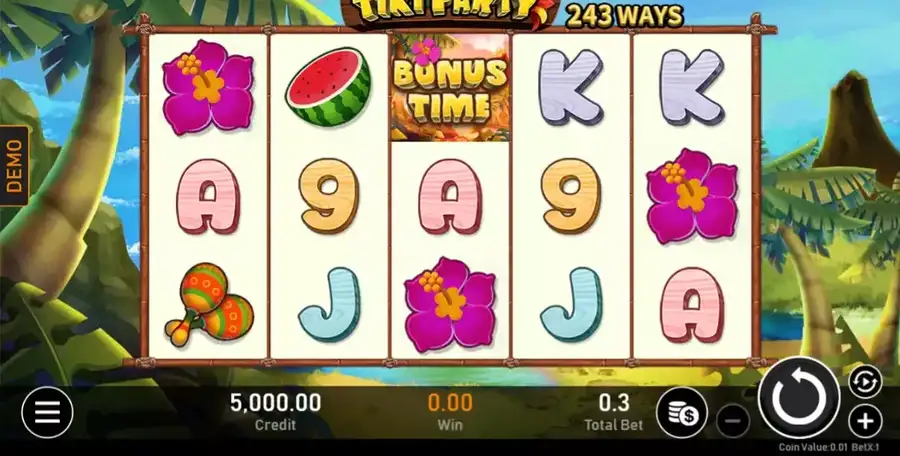Click the Win amount display
Viewport: 900px width, 456px height.
pos(450,411)
